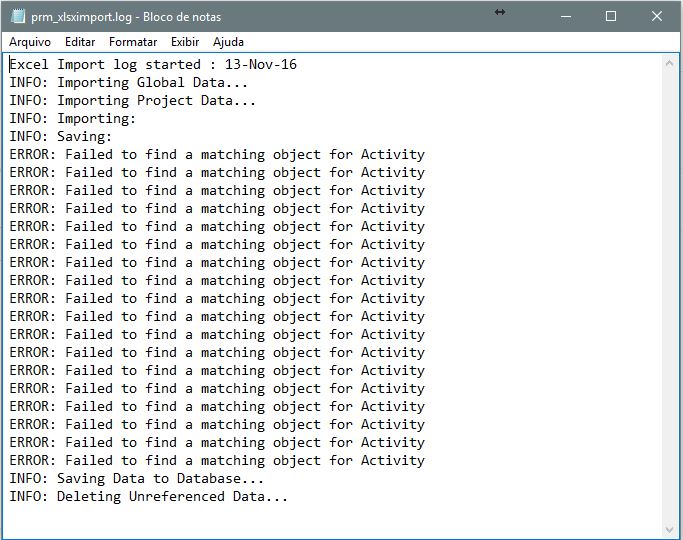Click the date 13-Nov-16 in the log

tap(260, 64)
